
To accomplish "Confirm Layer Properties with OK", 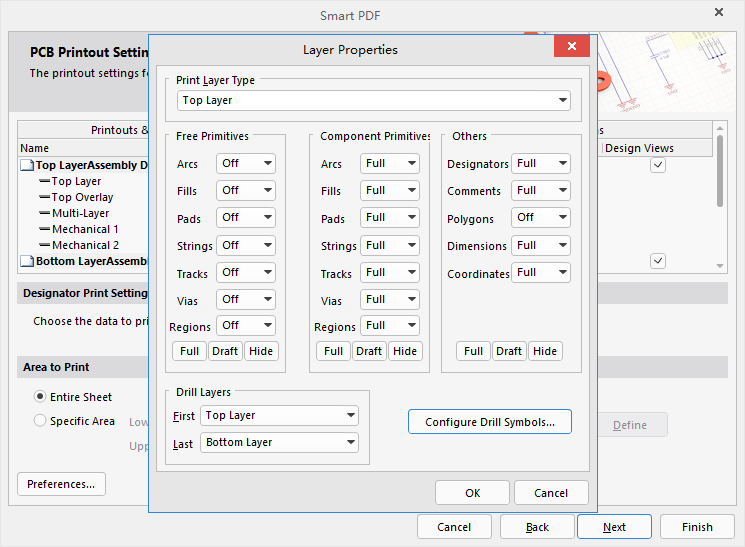I will [x=473, y=493].
